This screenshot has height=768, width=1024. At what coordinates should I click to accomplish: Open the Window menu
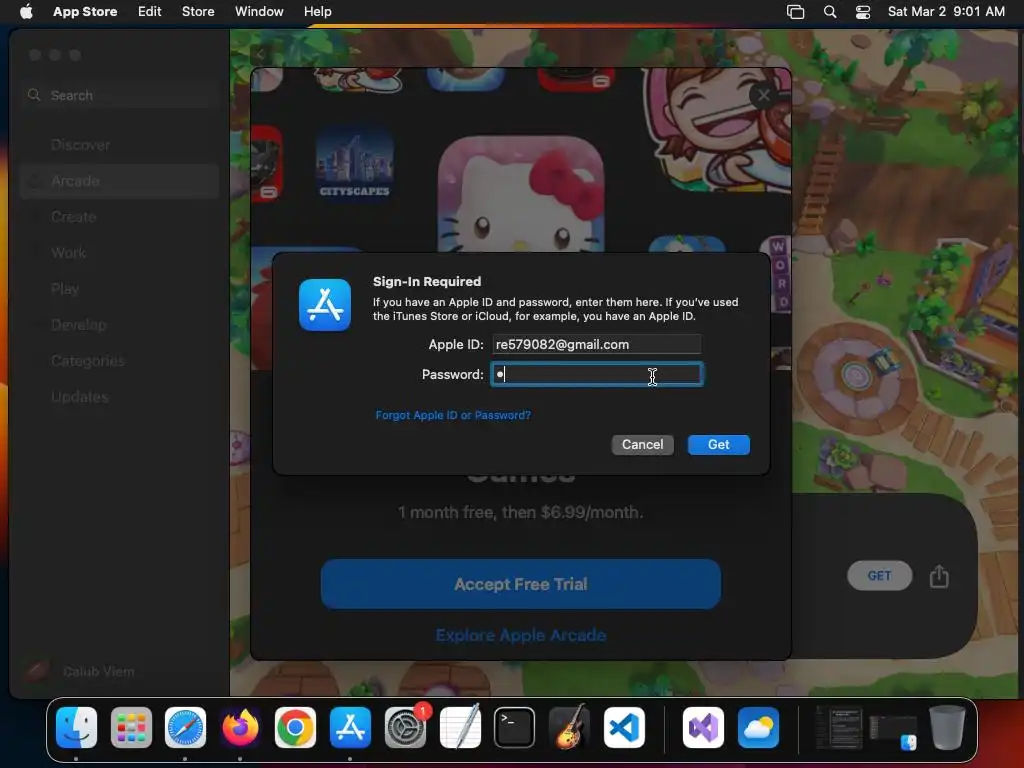(x=259, y=11)
